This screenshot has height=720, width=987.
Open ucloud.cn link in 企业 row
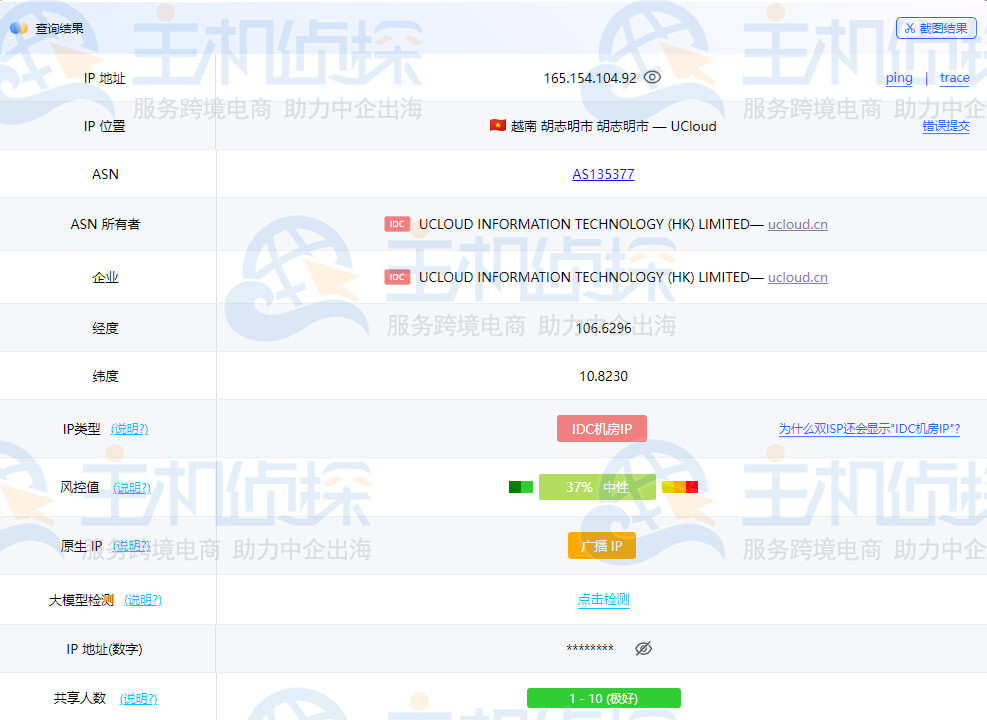(797, 277)
